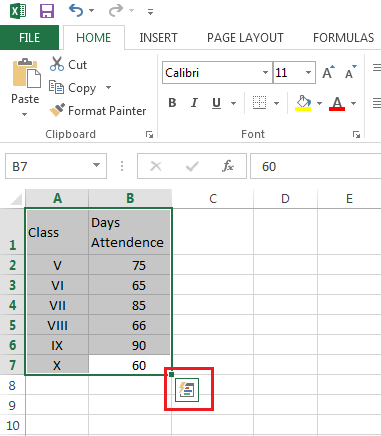381x436 pixels.
Task: Open the Font settings dialog launcher
Action: click(x=357, y=134)
